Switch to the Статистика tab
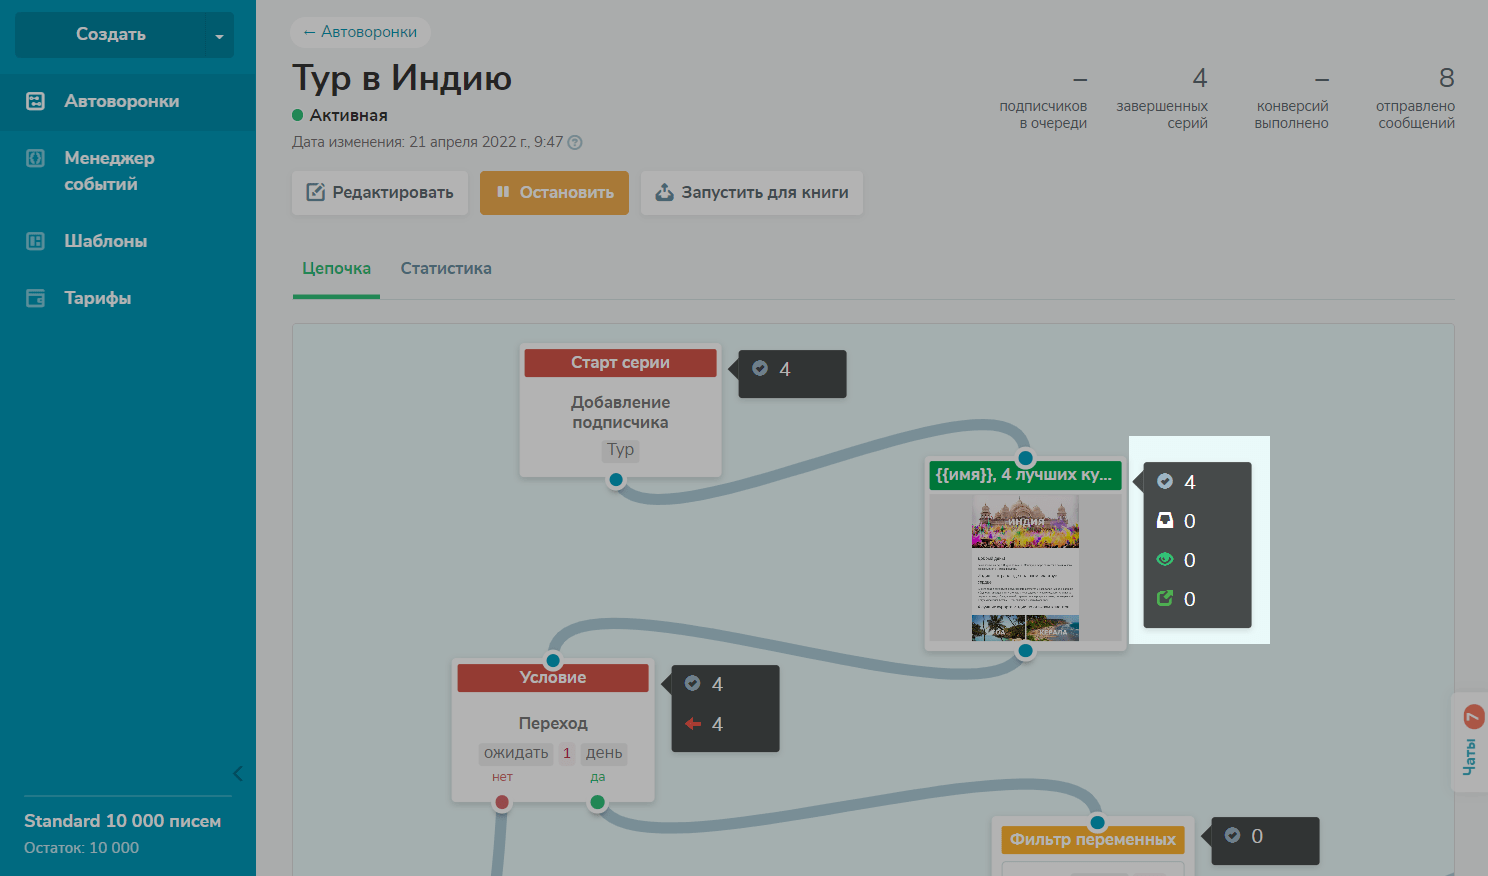The image size is (1488, 876). tap(446, 268)
